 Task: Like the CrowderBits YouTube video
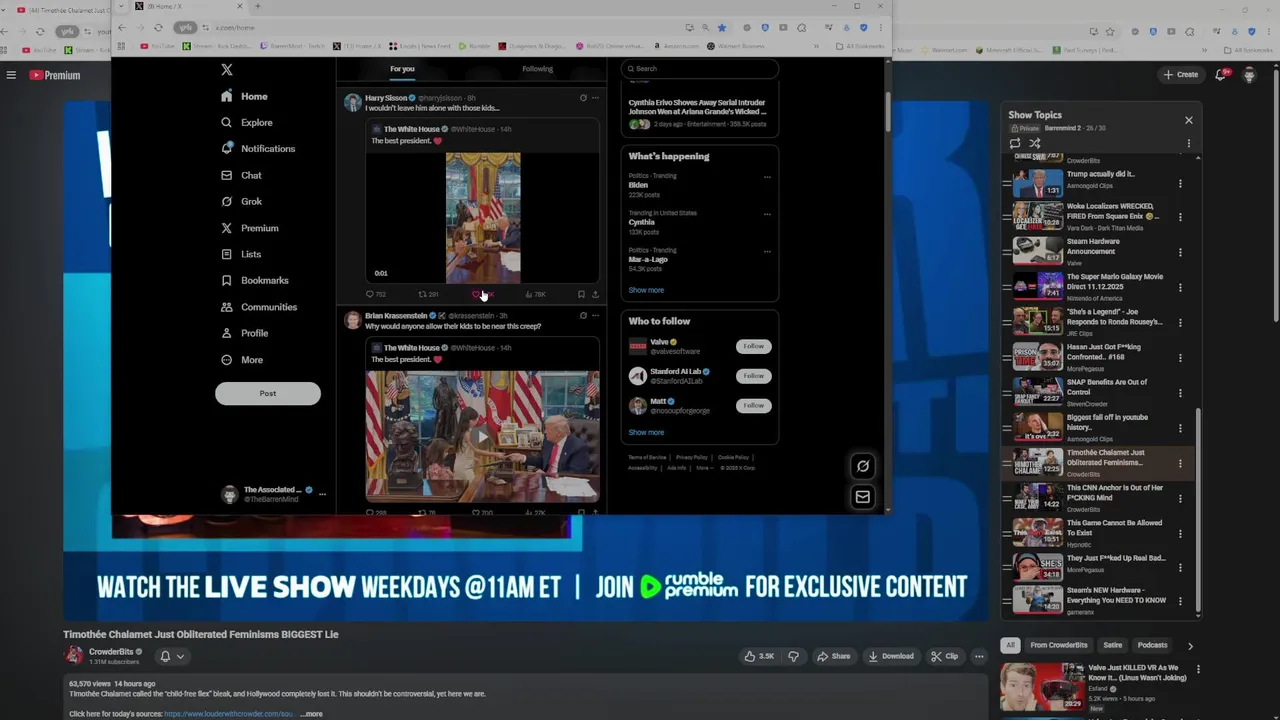click(759, 656)
